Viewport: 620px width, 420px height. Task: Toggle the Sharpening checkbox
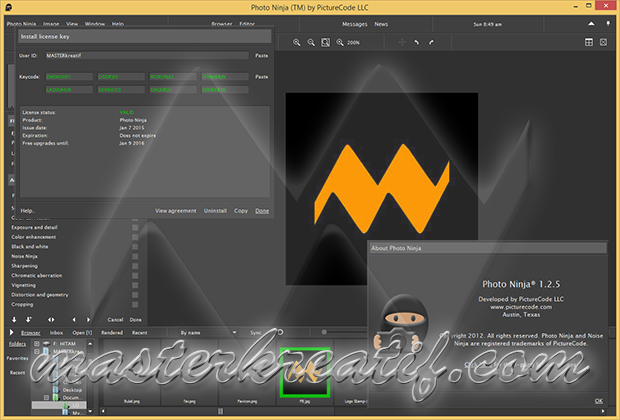135,266
